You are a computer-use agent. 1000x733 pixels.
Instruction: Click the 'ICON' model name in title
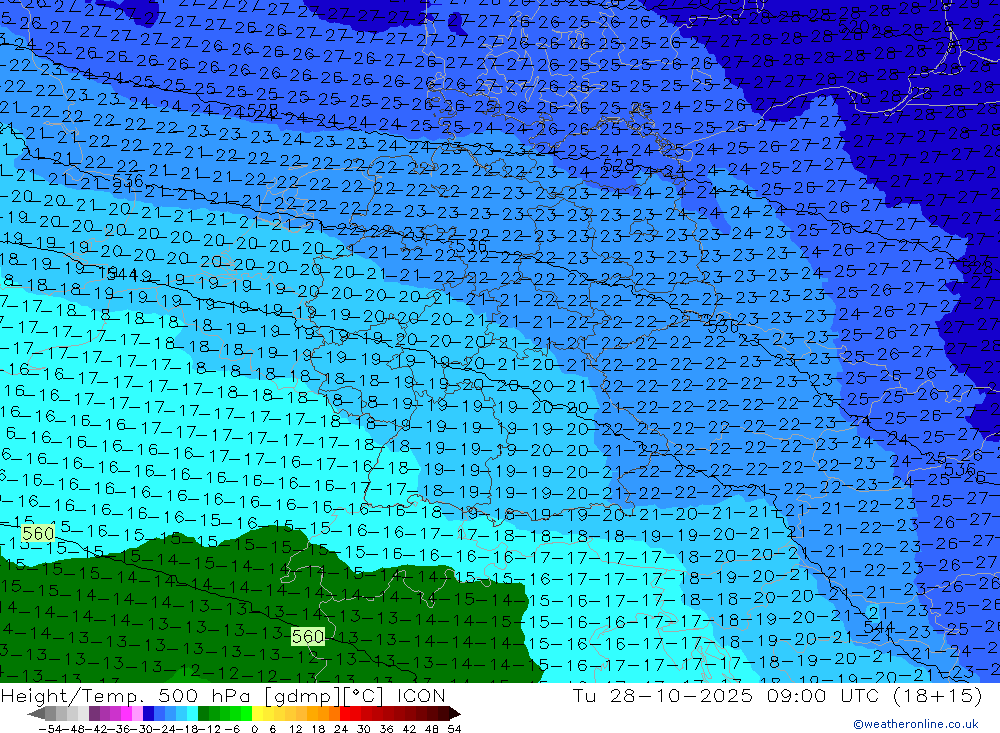[421, 696]
